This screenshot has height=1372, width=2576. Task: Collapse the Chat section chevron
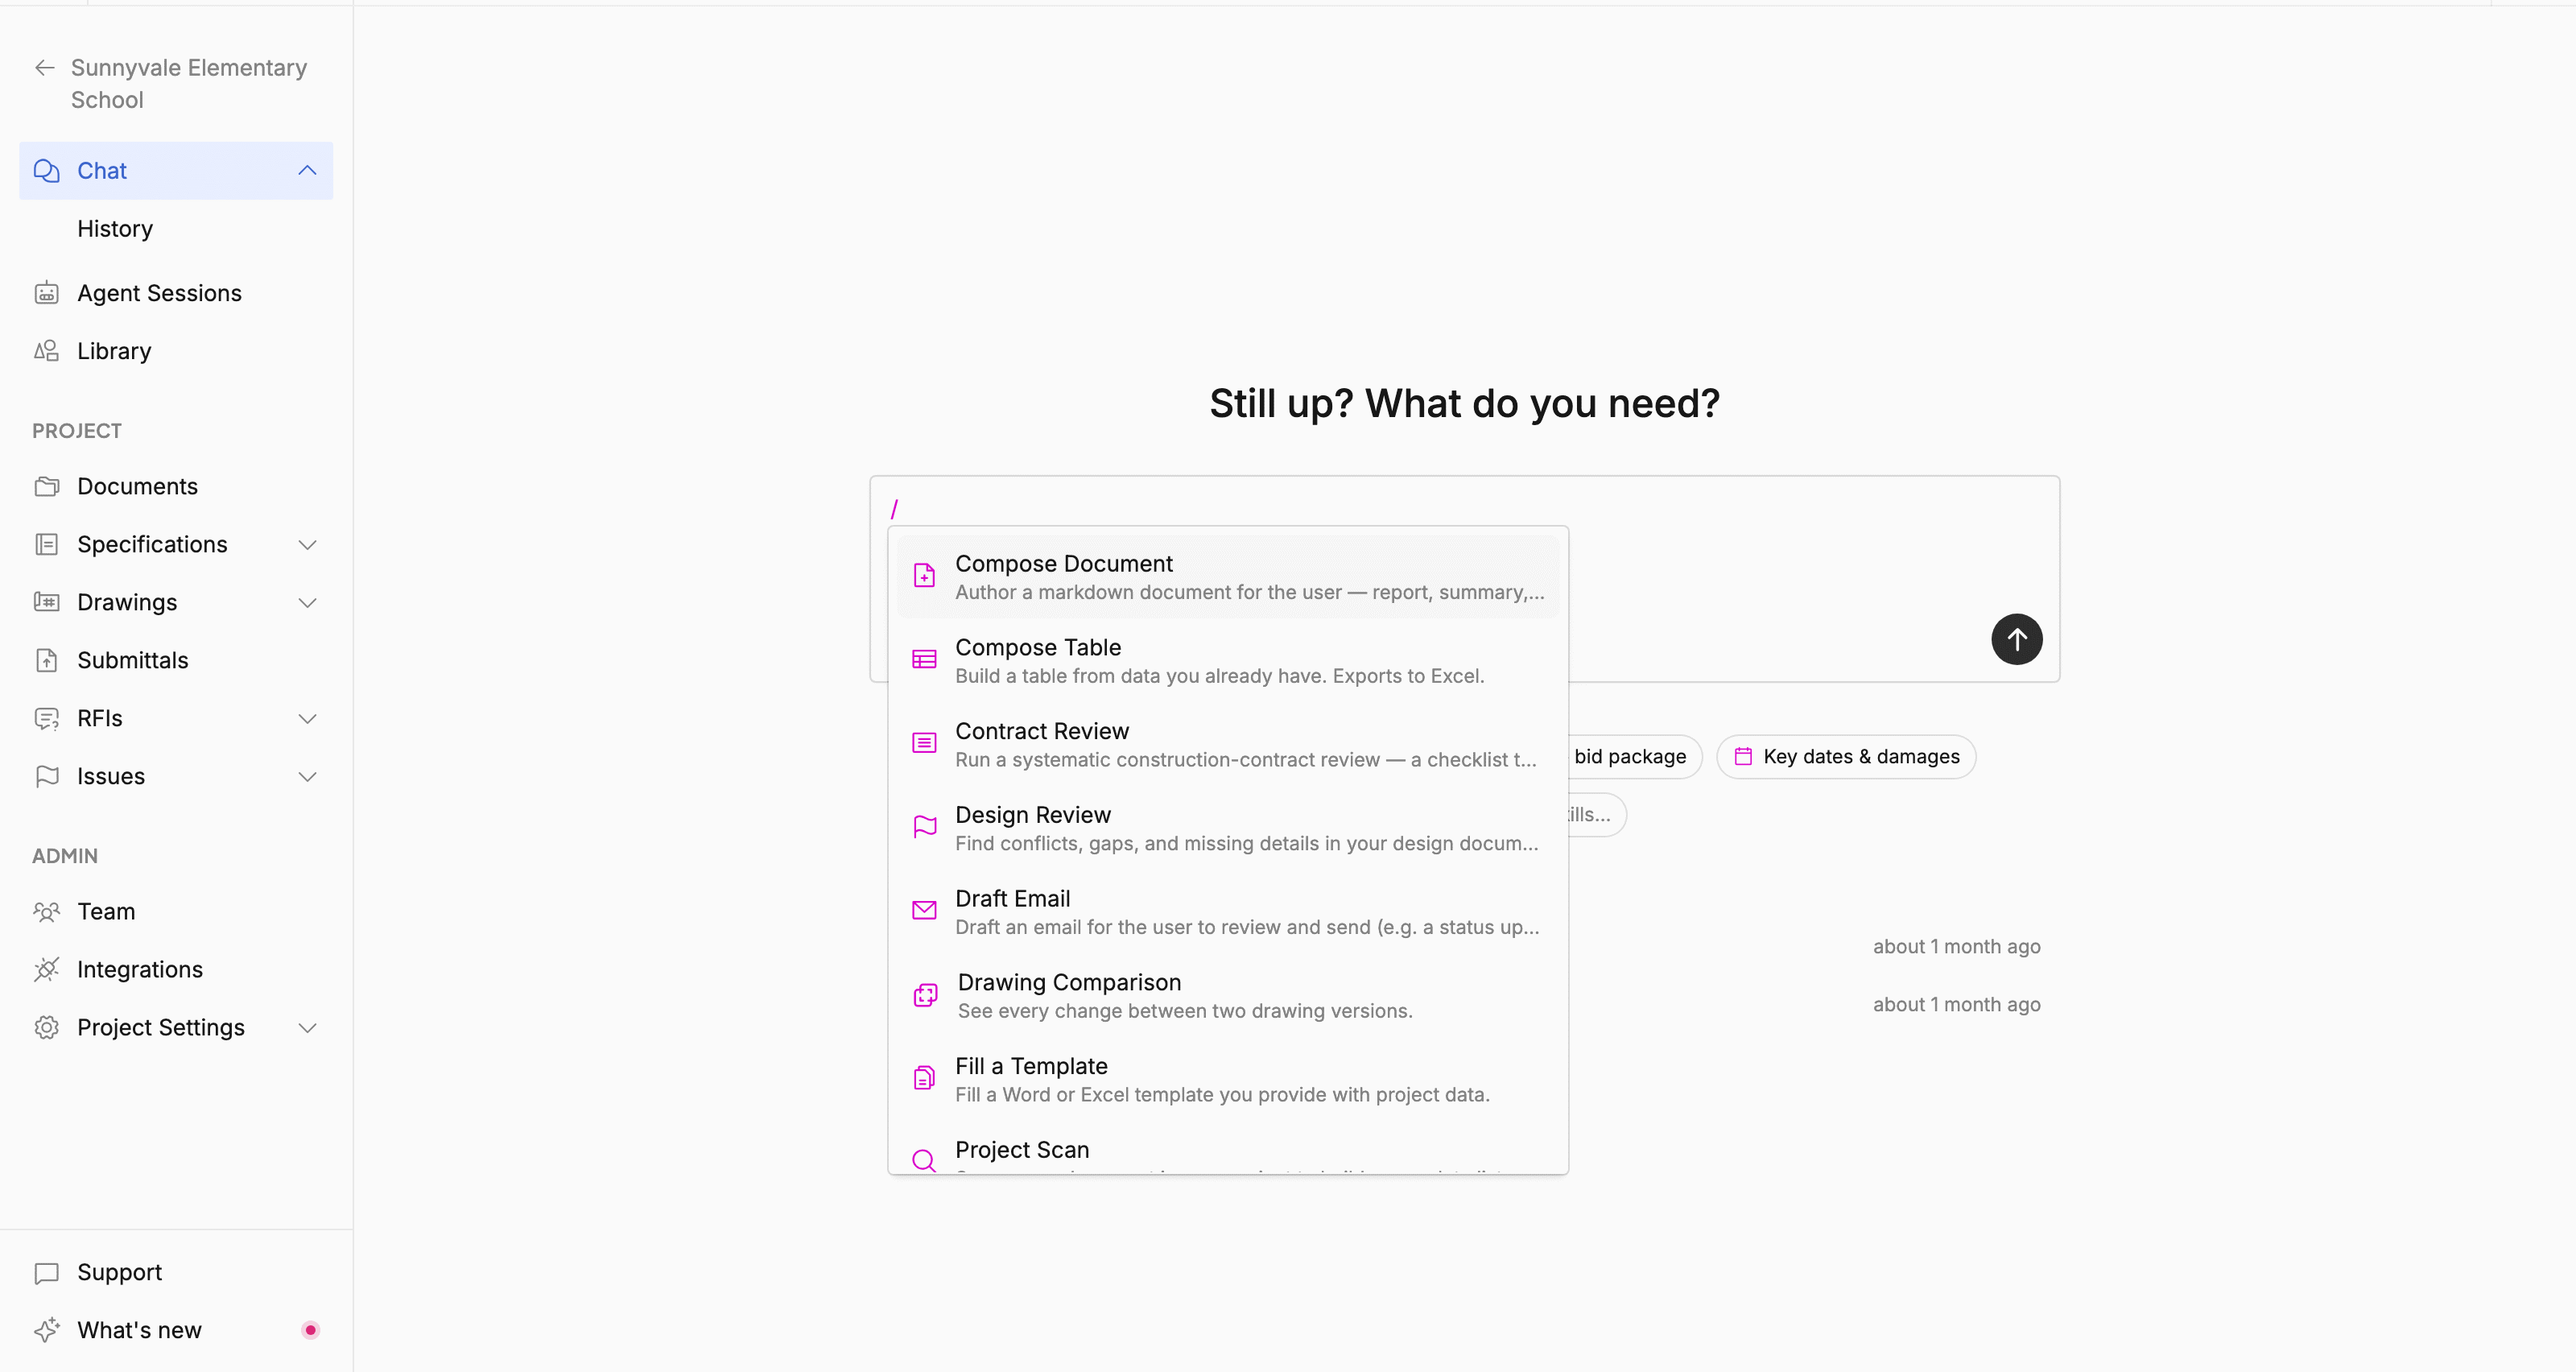(x=307, y=171)
